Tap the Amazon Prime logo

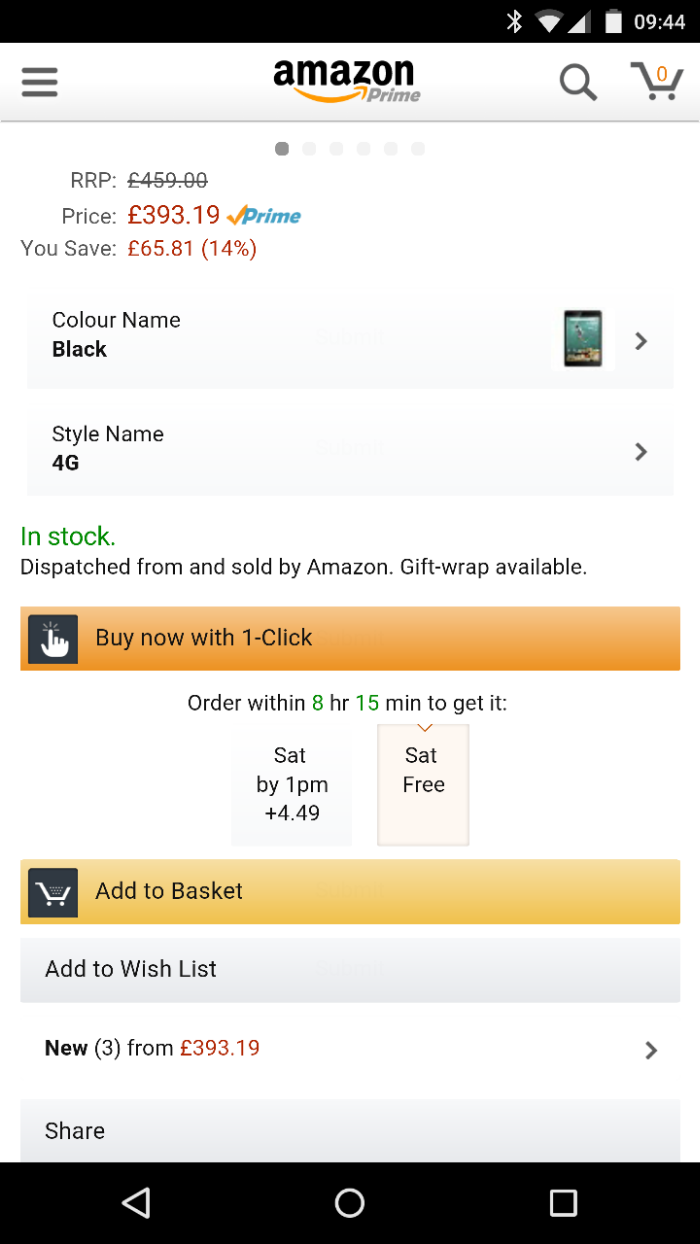pyautogui.click(x=346, y=81)
